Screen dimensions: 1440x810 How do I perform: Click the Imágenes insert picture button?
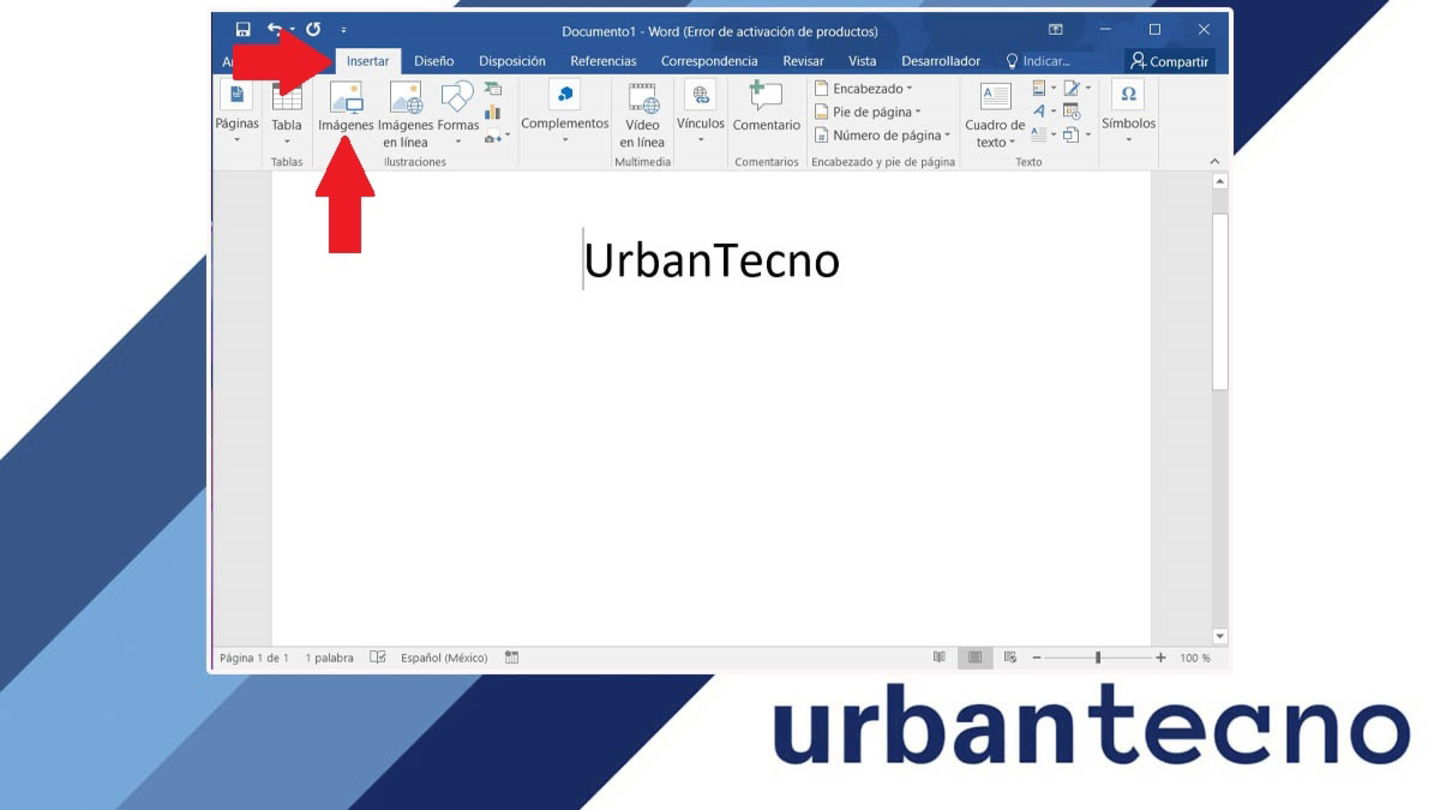point(346,108)
